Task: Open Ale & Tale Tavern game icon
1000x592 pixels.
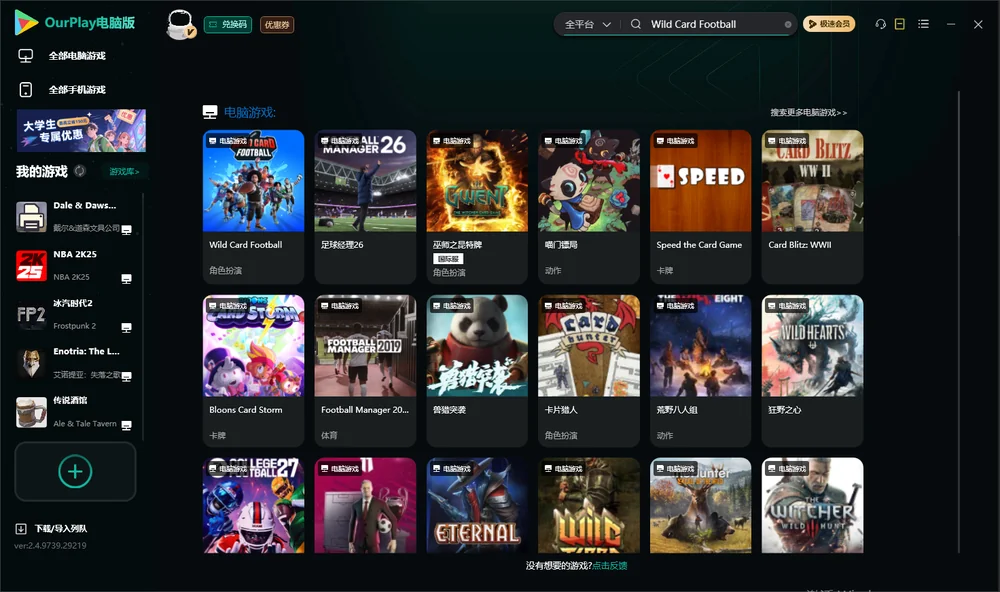Action: (x=31, y=412)
